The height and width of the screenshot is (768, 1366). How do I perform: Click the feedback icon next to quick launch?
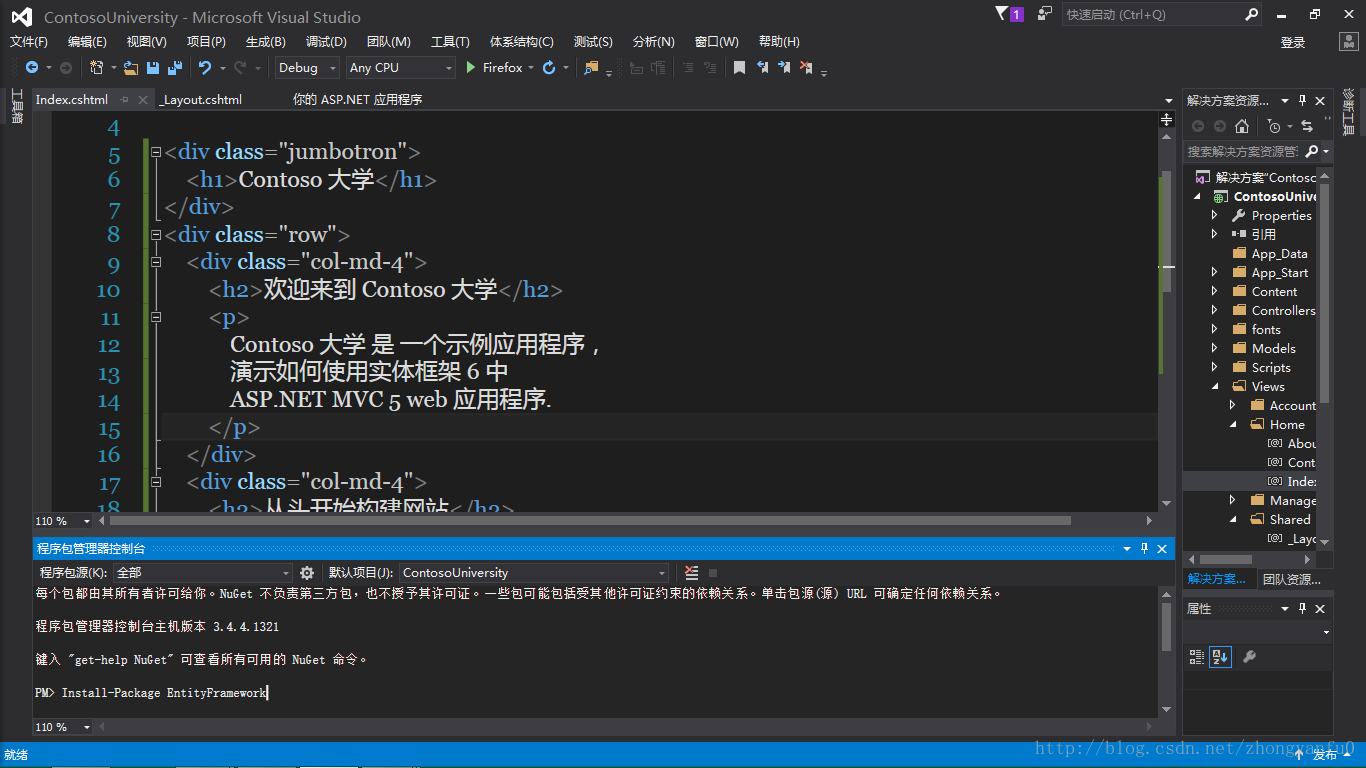(x=1045, y=14)
